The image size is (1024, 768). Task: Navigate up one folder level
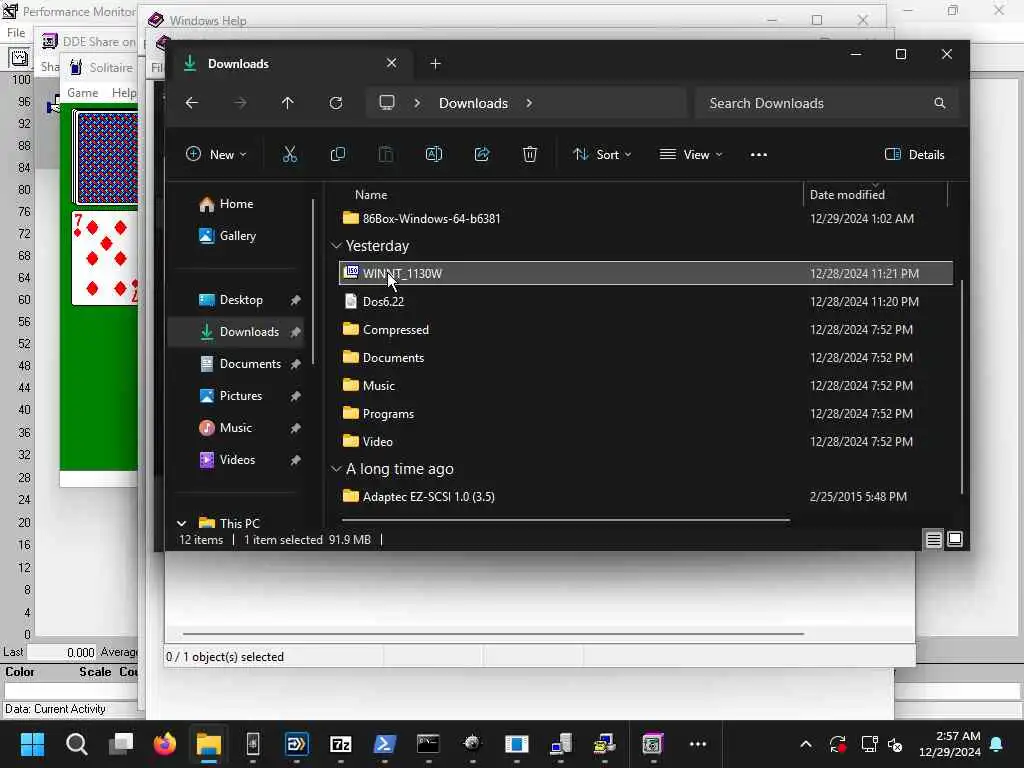point(287,103)
